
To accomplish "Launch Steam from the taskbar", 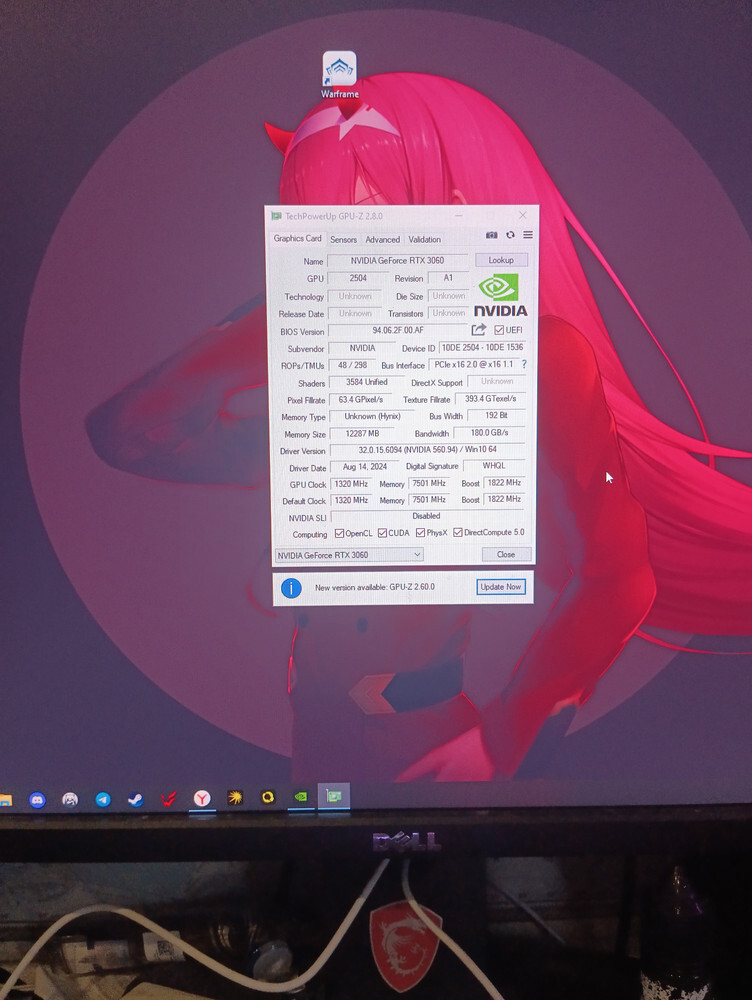I will (x=135, y=799).
